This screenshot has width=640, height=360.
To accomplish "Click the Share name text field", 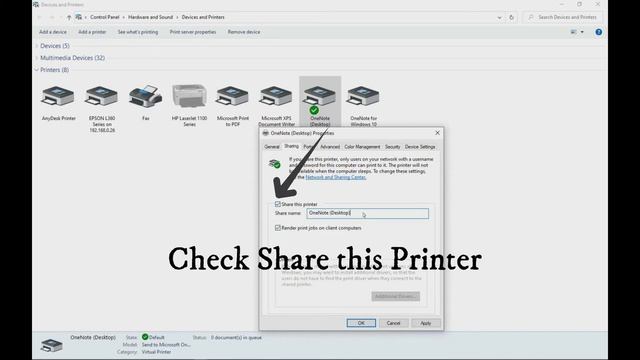I will click(368, 213).
